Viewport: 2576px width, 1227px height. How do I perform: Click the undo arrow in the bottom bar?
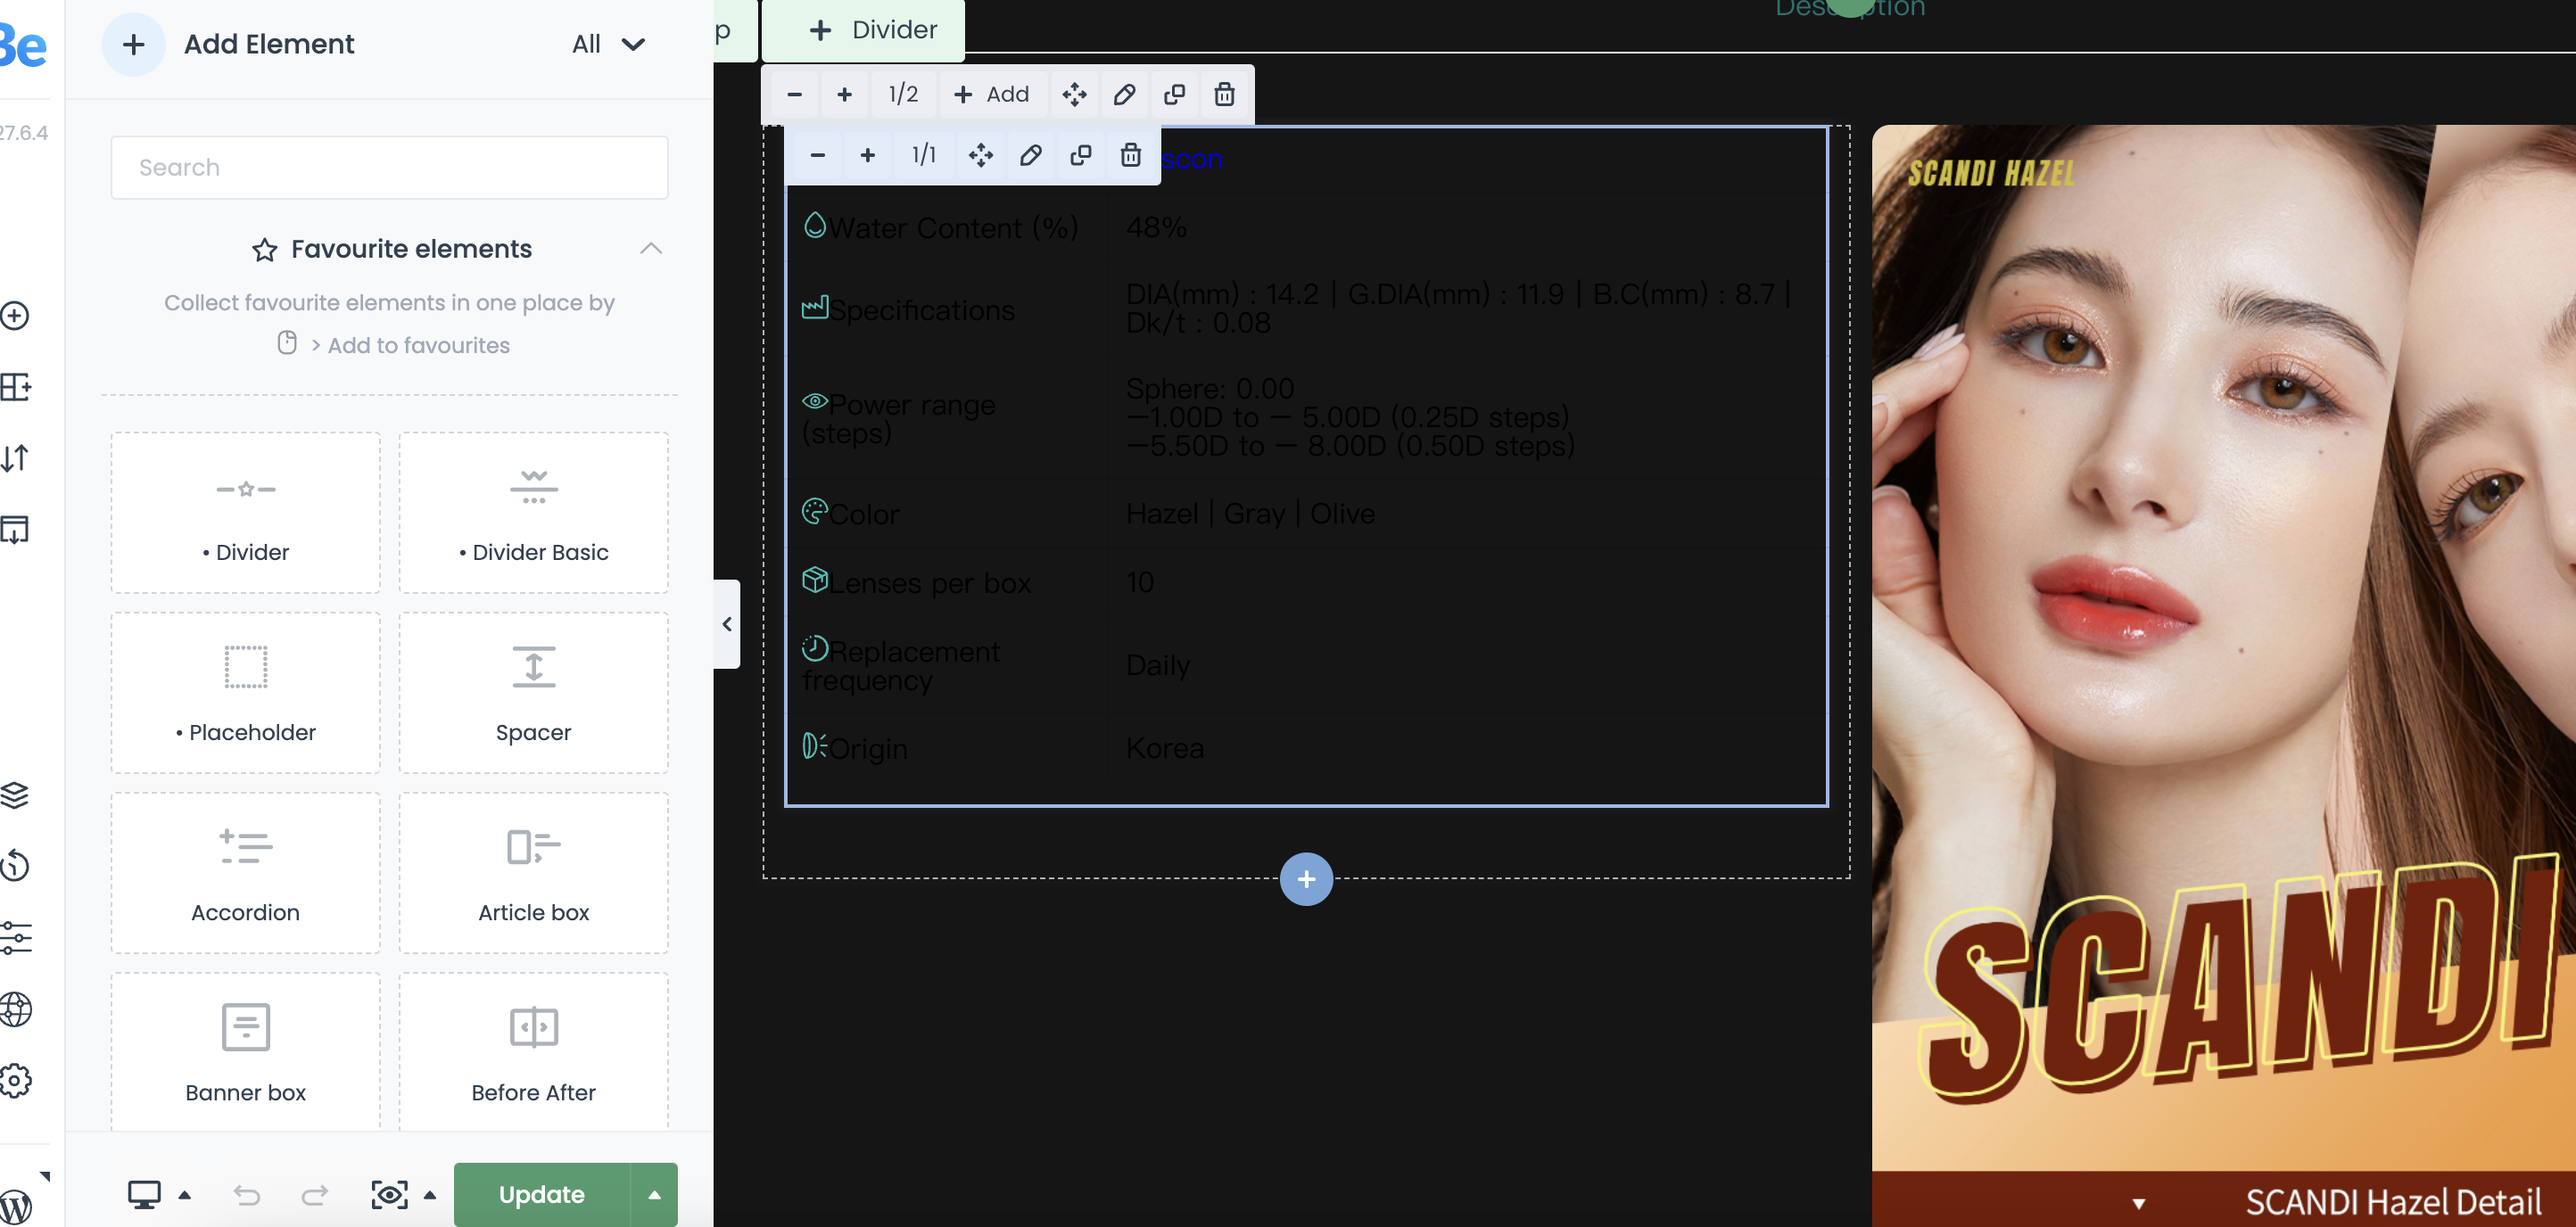pyautogui.click(x=247, y=1195)
